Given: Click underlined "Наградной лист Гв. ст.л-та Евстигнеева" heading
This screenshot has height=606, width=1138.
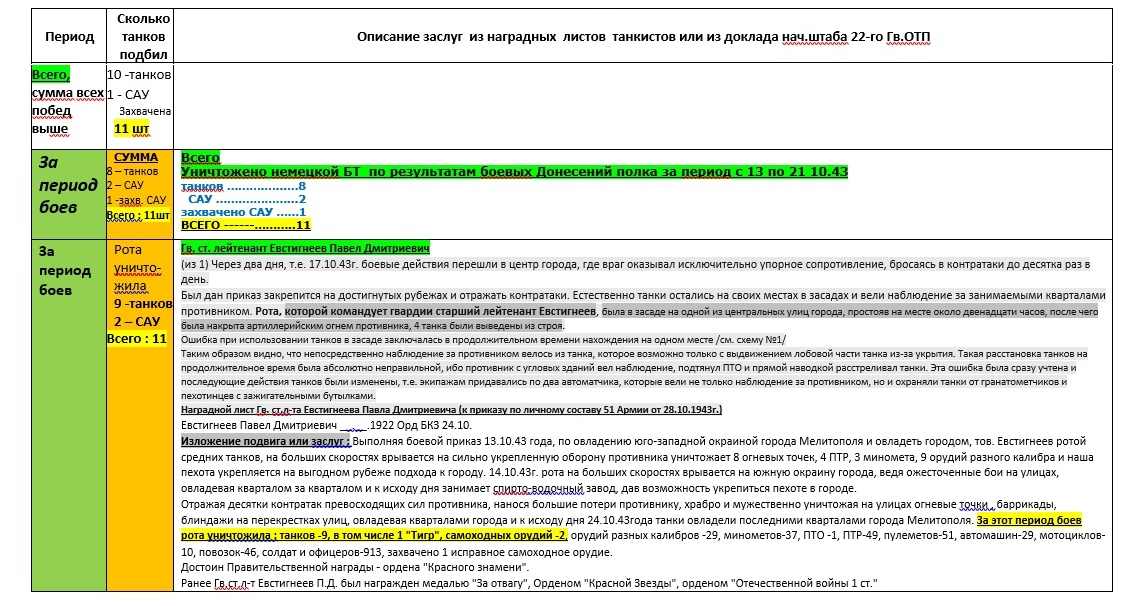Looking at the screenshot, I should (451, 409).
